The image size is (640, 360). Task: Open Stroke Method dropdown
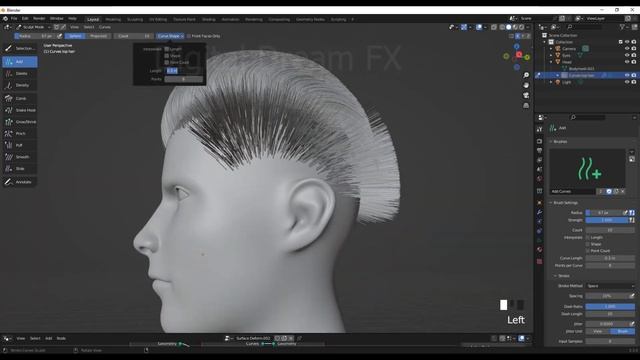610,286
